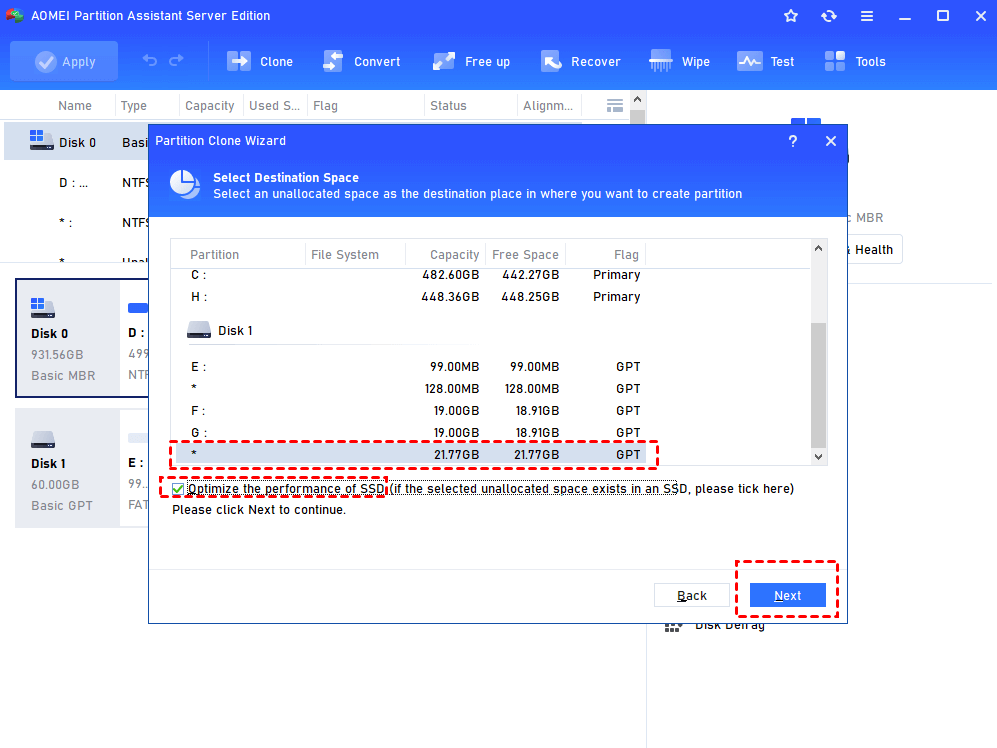Screen dimensions: 997x748
Task: Open the Recover tool menu
Action: 580,62
